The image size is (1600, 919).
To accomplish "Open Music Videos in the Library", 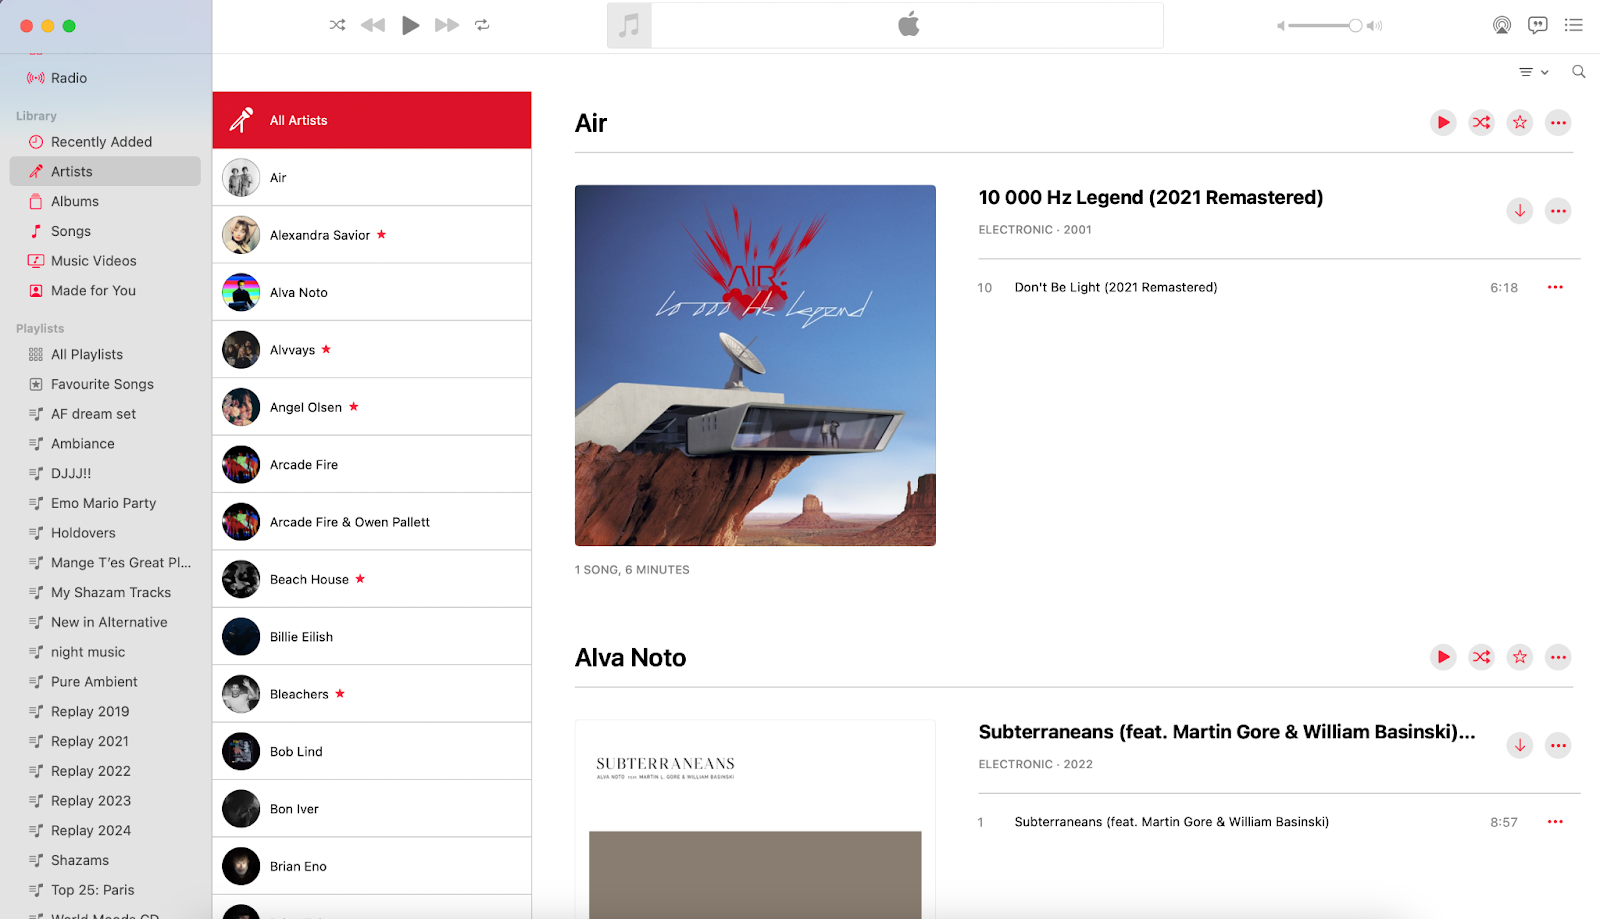I will coord(94,260).
